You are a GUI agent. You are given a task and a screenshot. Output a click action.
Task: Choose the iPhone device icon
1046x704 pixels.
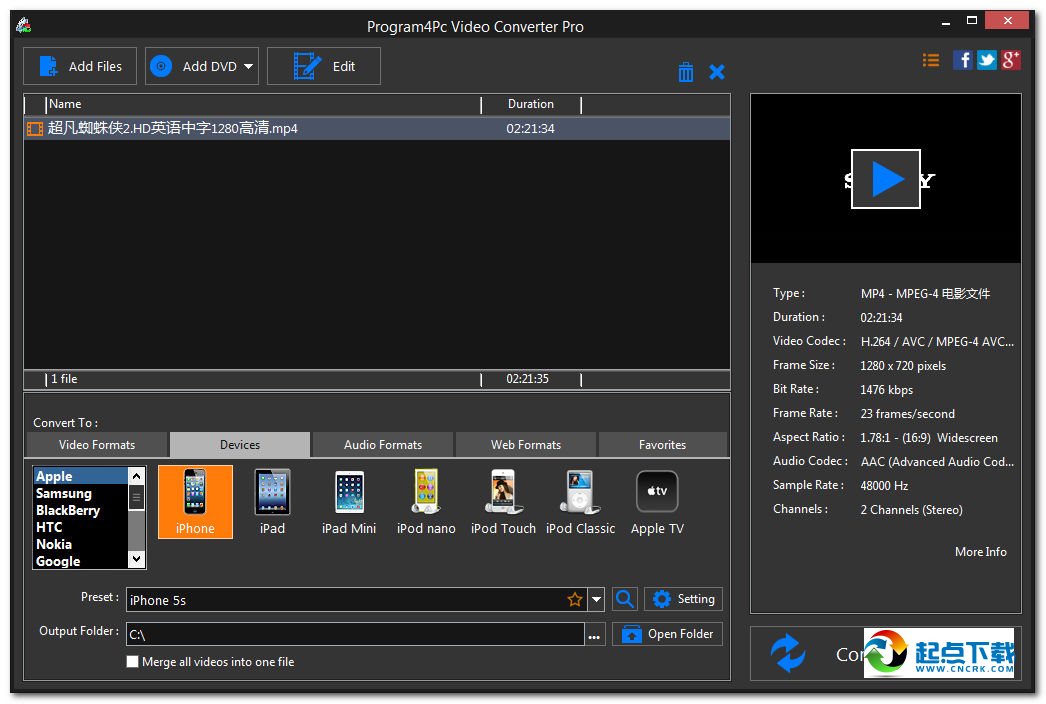click(x=195, y=502)
